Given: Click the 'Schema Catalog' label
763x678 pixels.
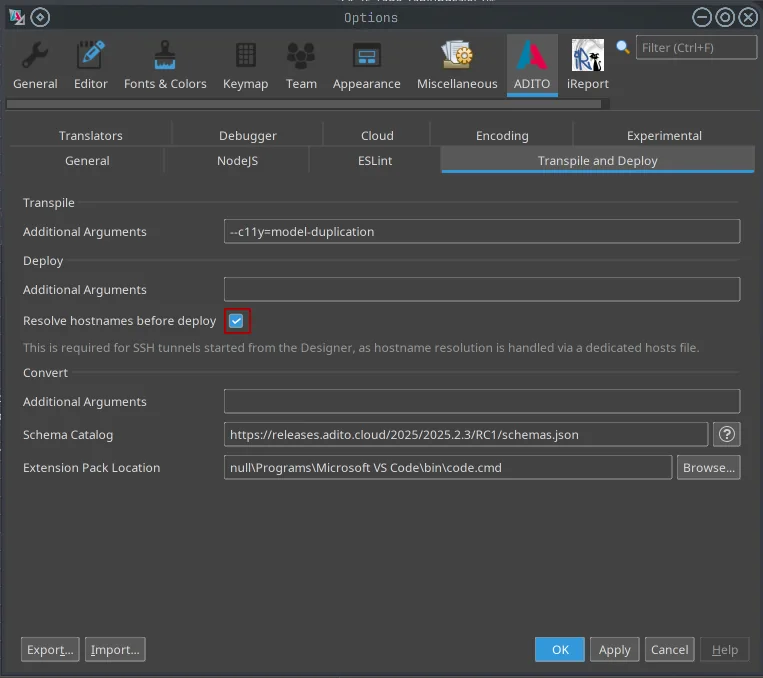Looking at the screenshot, I should click(x=68, y=435).
